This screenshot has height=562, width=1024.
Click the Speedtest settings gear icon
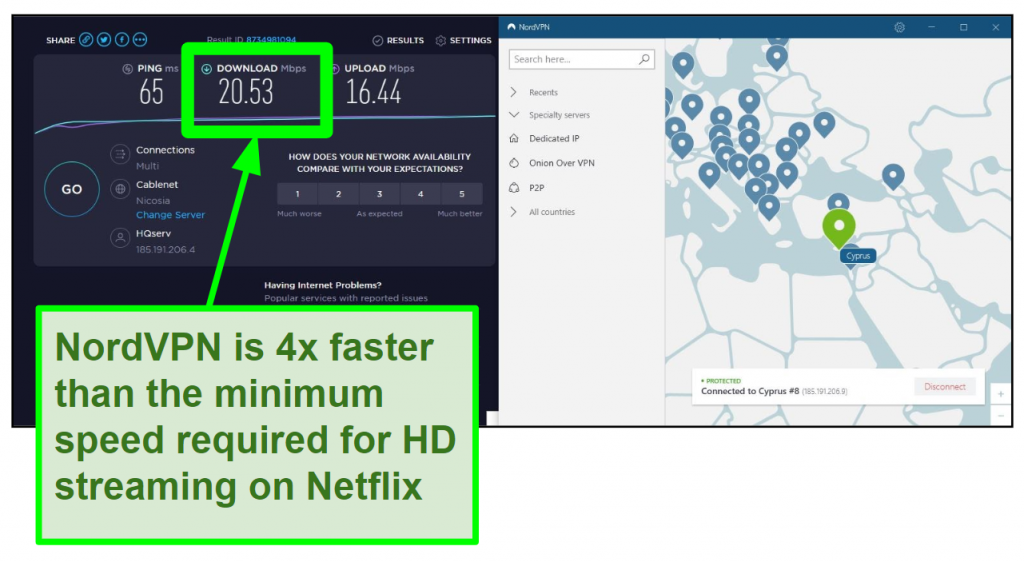point(440,40)
